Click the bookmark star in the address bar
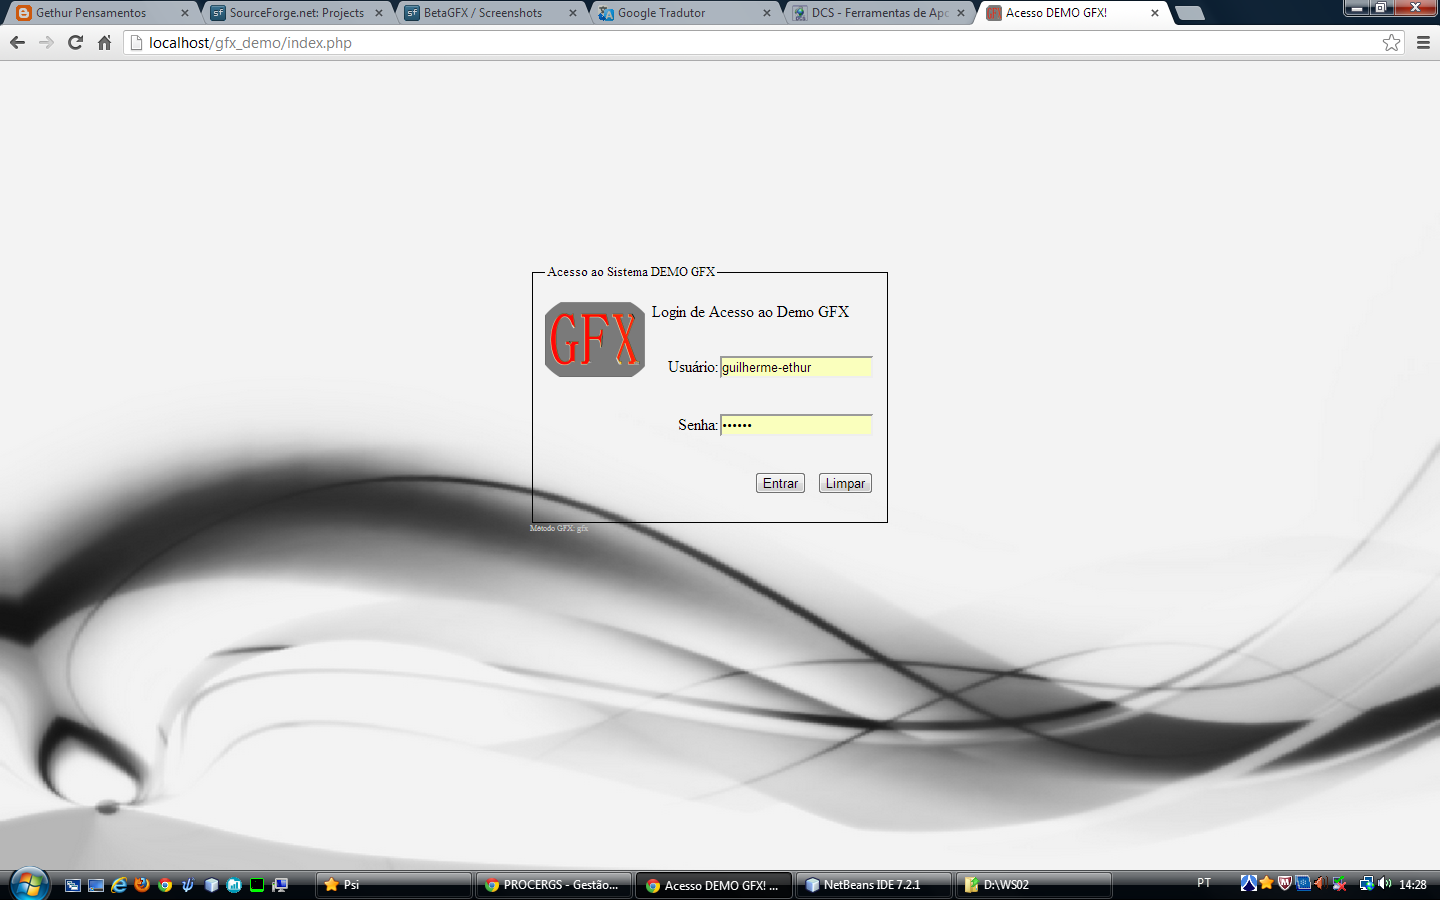Viewport: 1440px width, 900px height. coord(1391,43)
